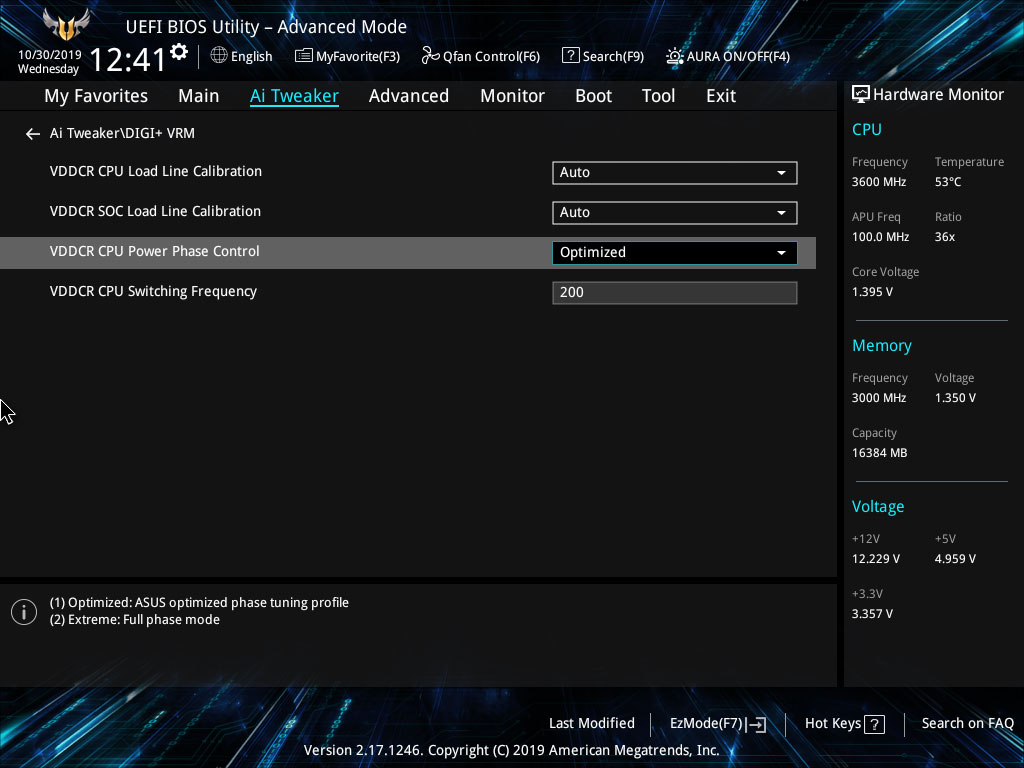Click the Search(F9) question icon
Viewport: 1024px width, 768px height.
570,56
